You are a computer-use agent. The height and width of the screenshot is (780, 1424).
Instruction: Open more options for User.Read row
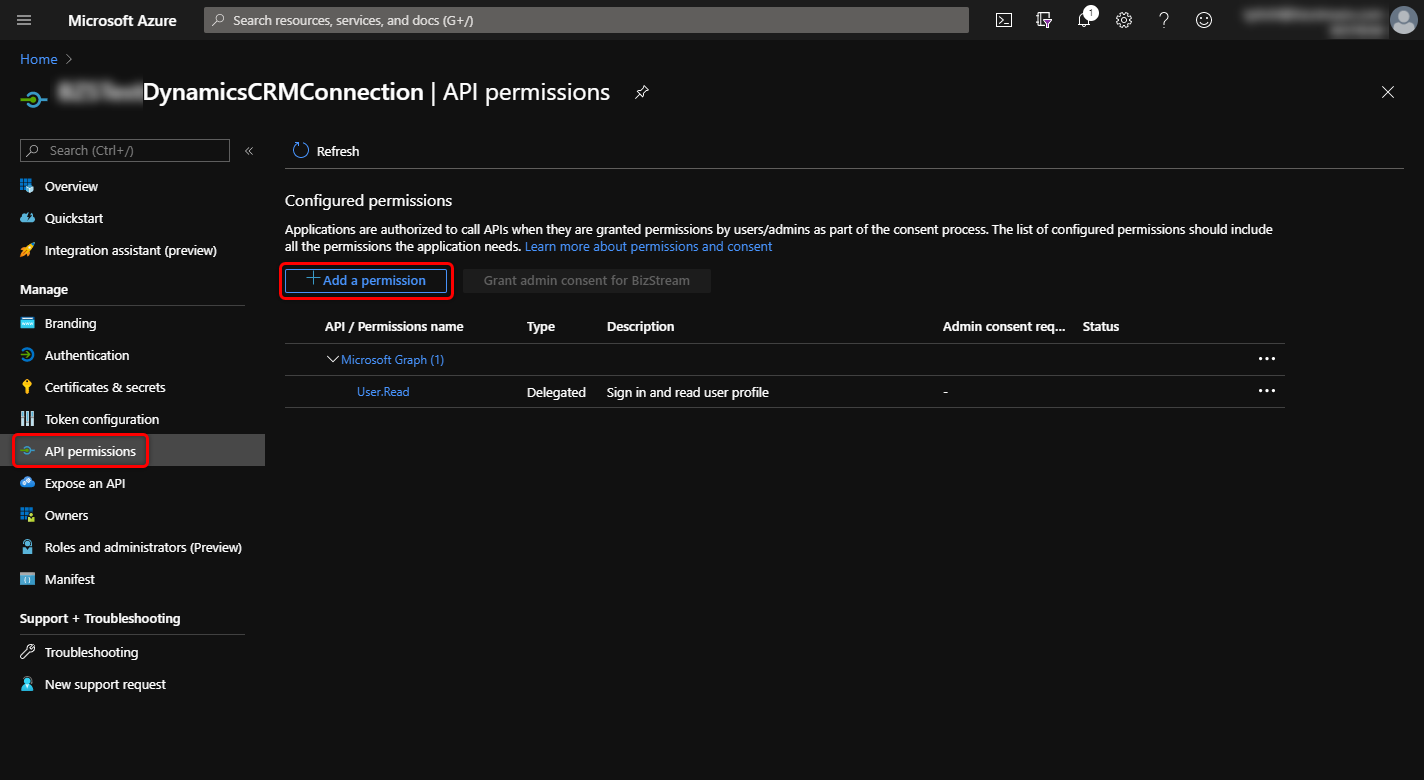pyautogui.click(x=1267, y=392)
